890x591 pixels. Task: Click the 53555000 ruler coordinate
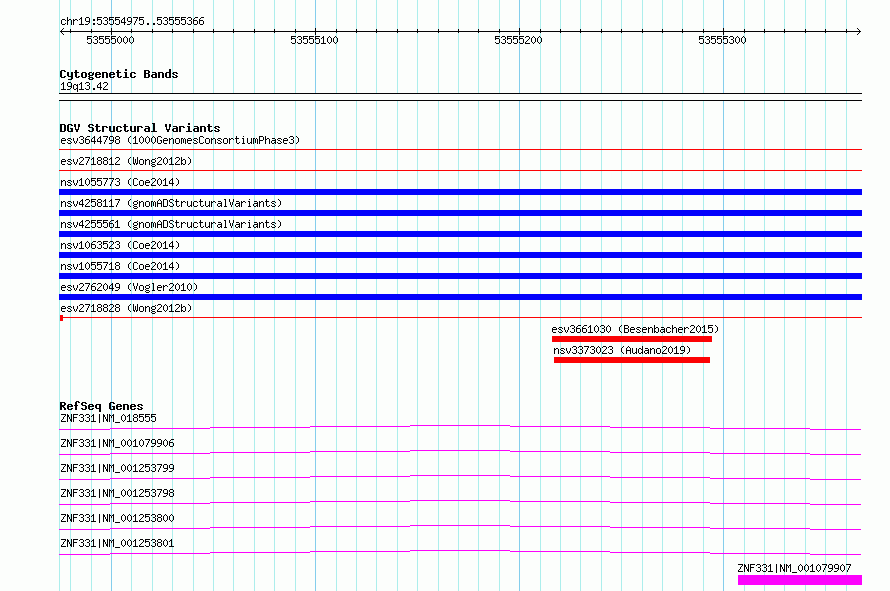coord(110,40)
